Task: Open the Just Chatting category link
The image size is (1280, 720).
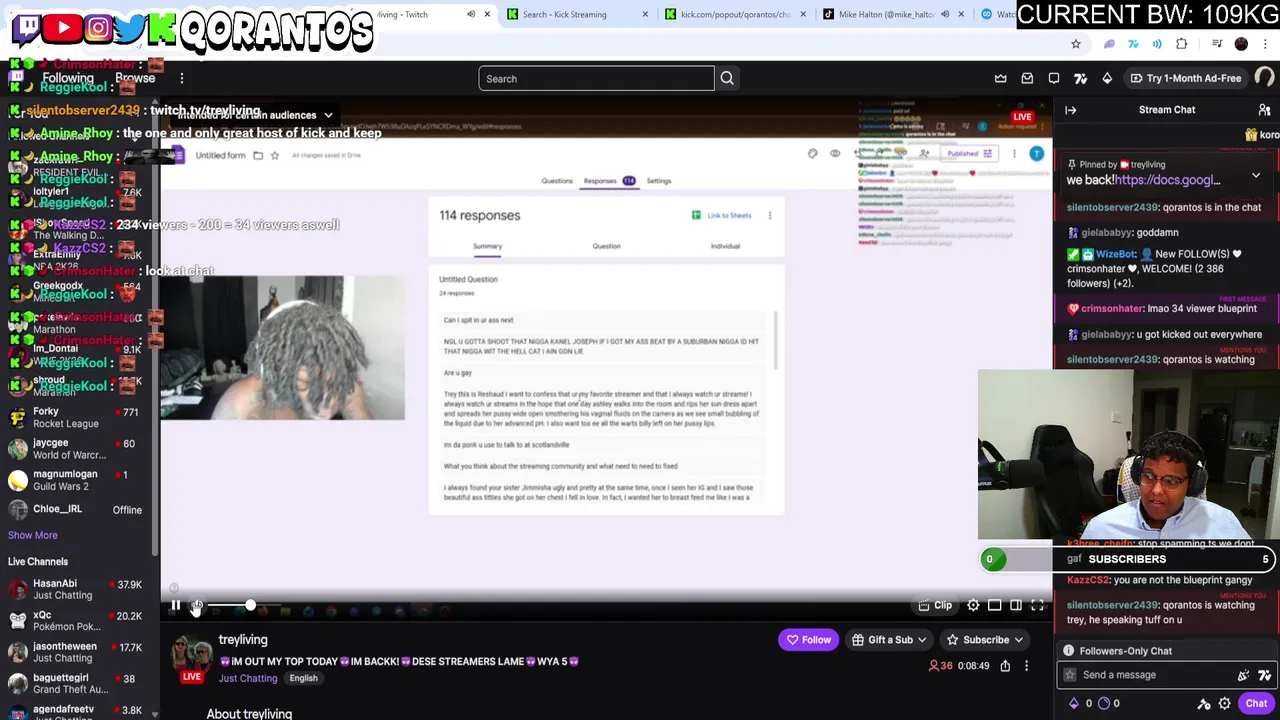Action: click(248, 678)
